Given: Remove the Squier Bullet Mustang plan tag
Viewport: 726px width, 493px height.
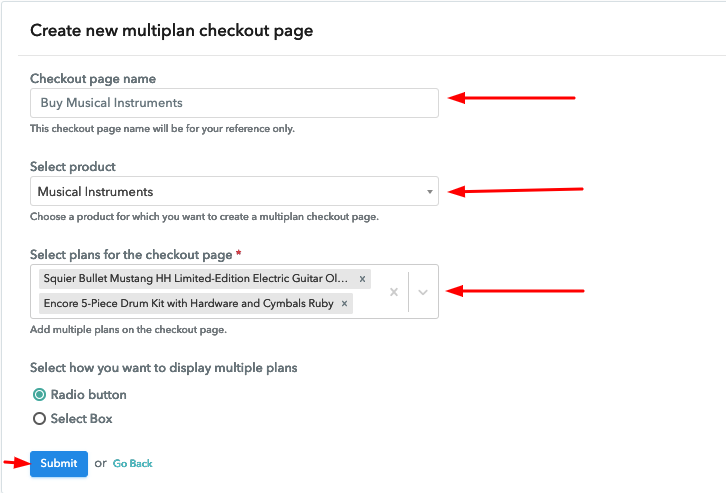Looking at the screenshot, I should pyautogui.click(x=362, y=279).
